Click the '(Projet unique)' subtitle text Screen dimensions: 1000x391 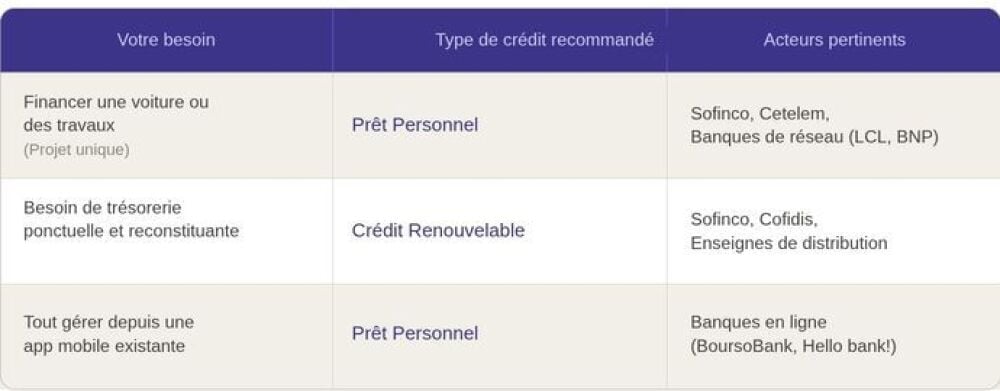(x=76, y=151)
